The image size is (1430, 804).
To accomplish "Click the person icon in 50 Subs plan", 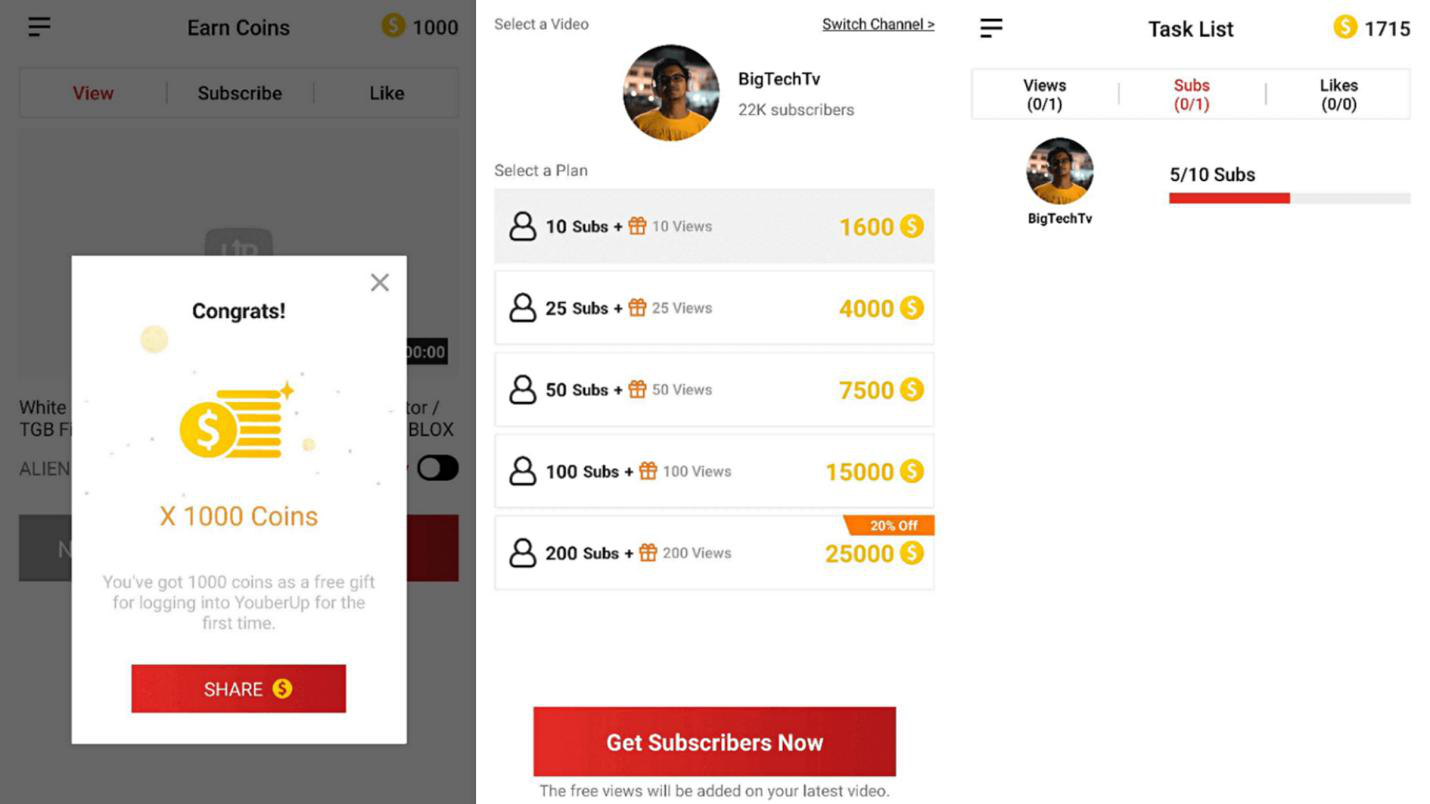I will coord(522,389).
